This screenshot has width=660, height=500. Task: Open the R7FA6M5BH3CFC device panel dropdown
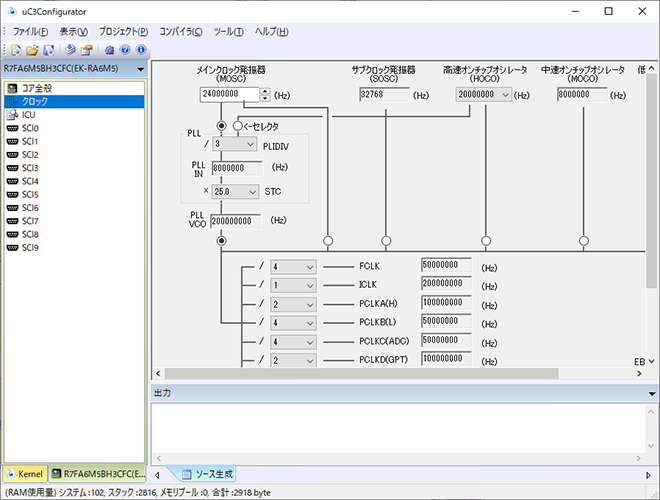(x=141, y=69)
